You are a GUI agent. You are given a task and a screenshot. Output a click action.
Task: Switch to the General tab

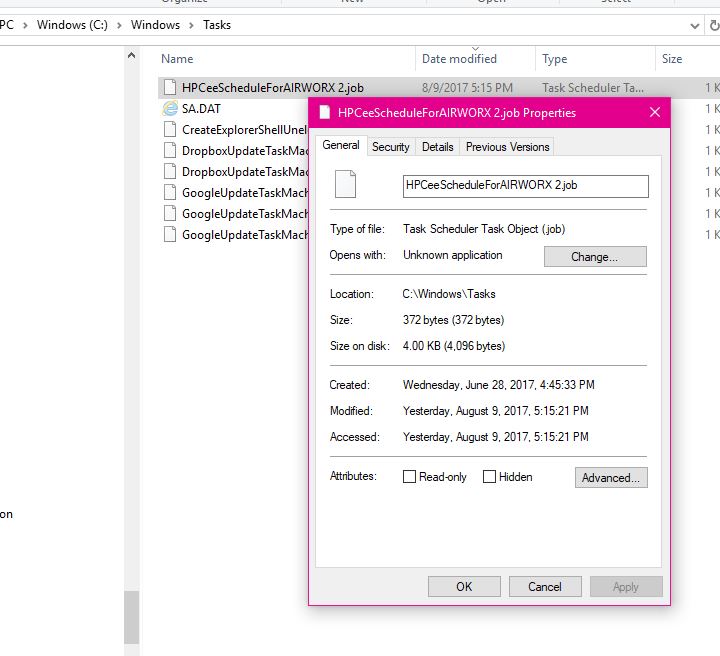tap(341, 145)
